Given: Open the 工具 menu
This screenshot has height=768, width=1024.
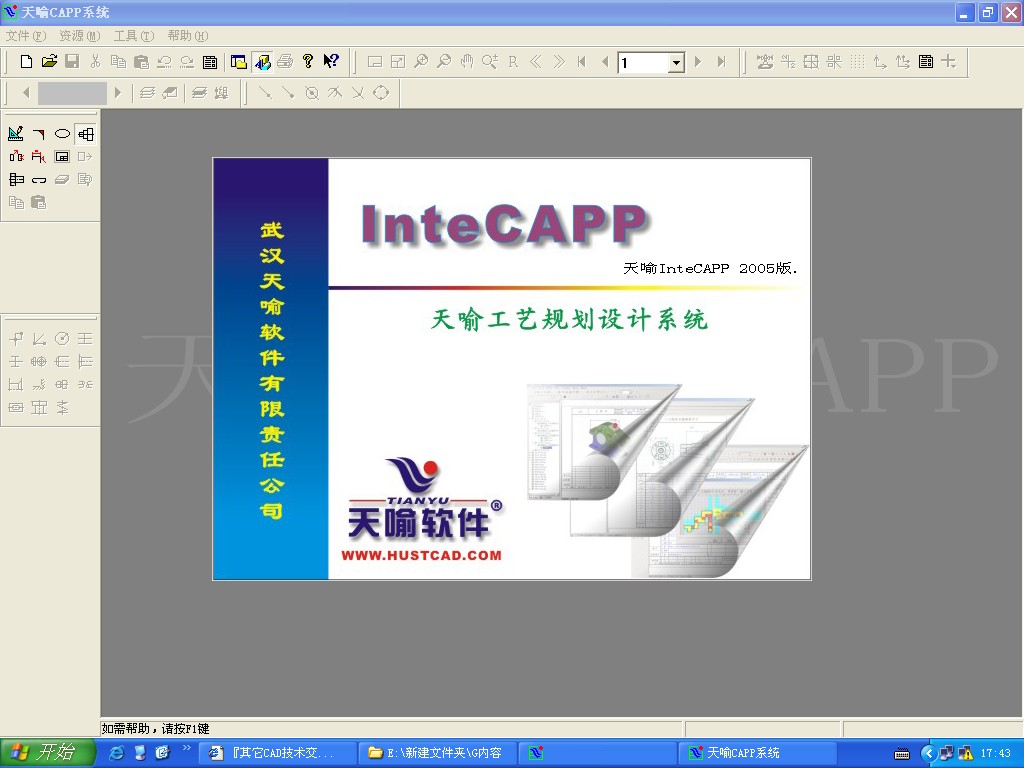Looking at the screenshot, I should 134,36.
